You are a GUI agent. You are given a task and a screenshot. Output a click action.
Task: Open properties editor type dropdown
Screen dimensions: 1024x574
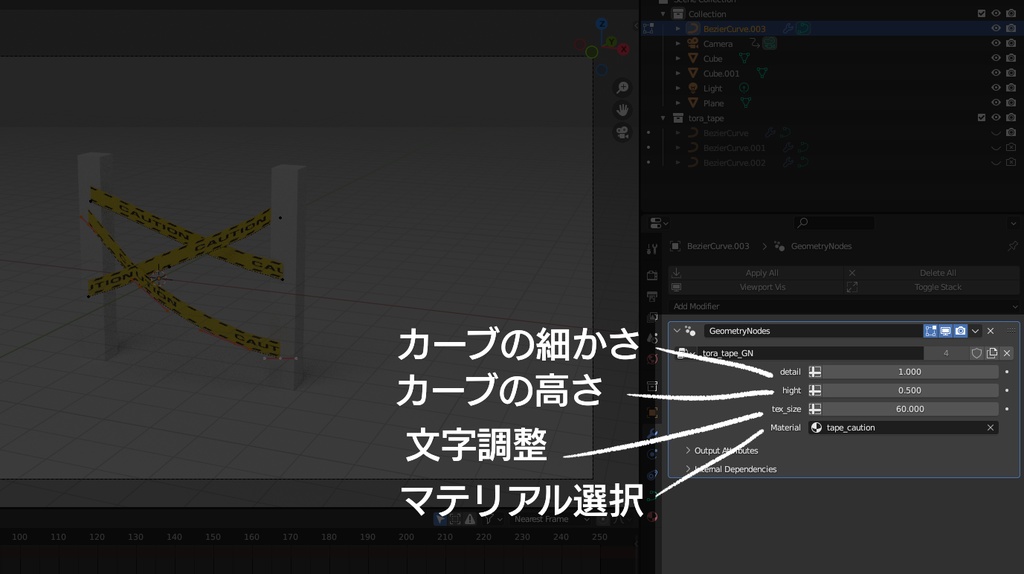click(x=659, y=223)
